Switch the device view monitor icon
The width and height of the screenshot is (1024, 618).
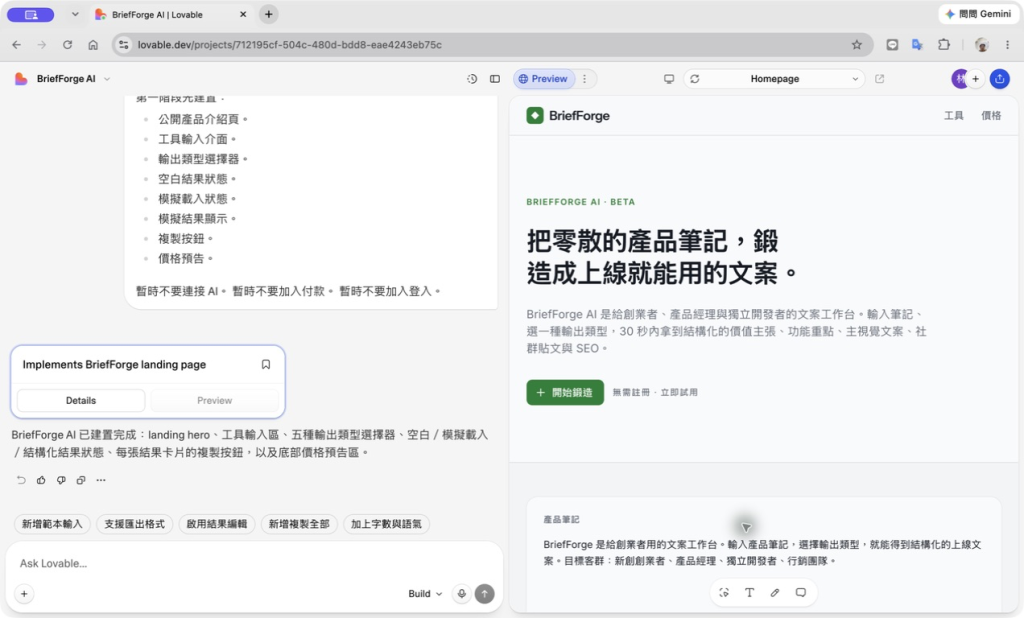669,79
